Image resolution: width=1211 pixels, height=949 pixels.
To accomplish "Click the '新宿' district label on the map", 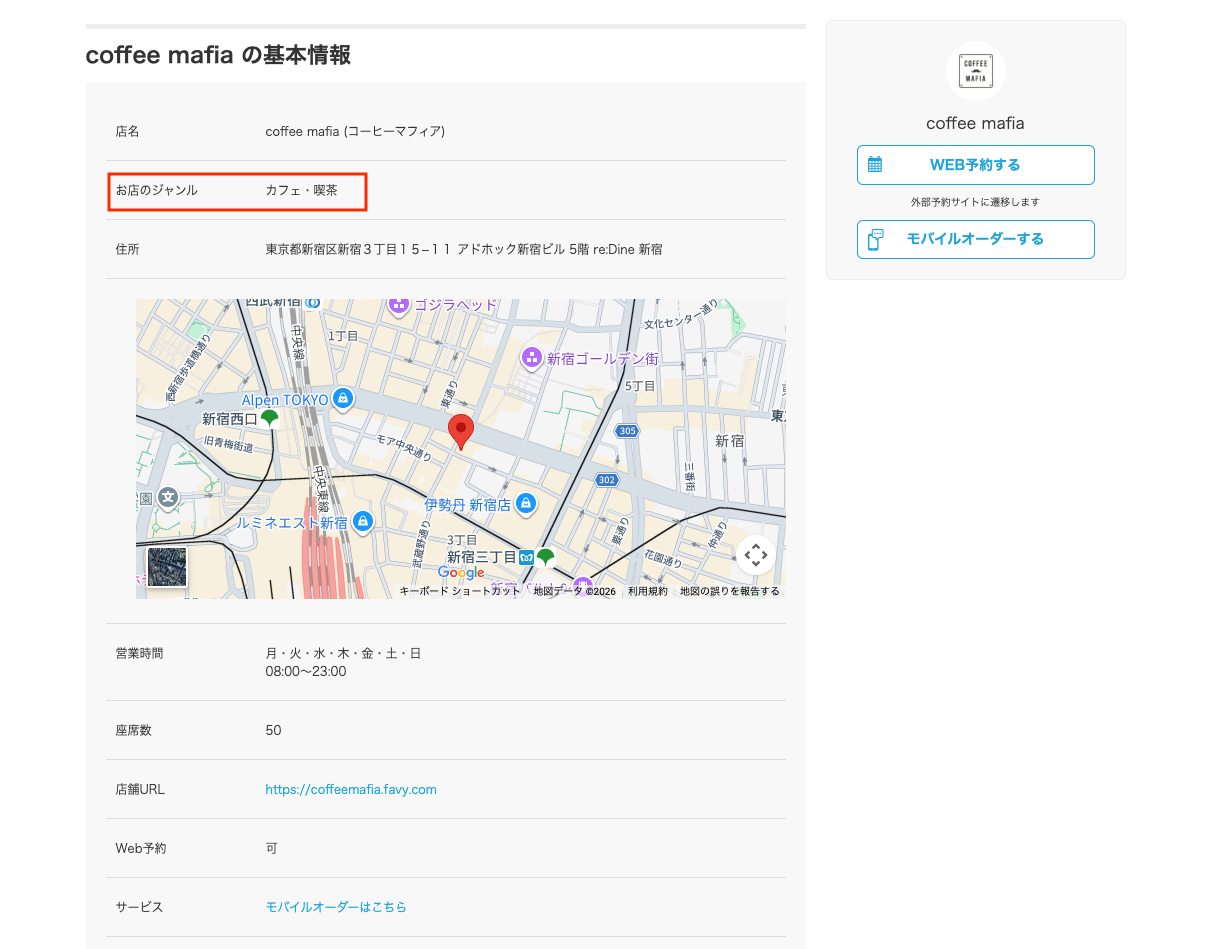I will click(x=729, y=440).
